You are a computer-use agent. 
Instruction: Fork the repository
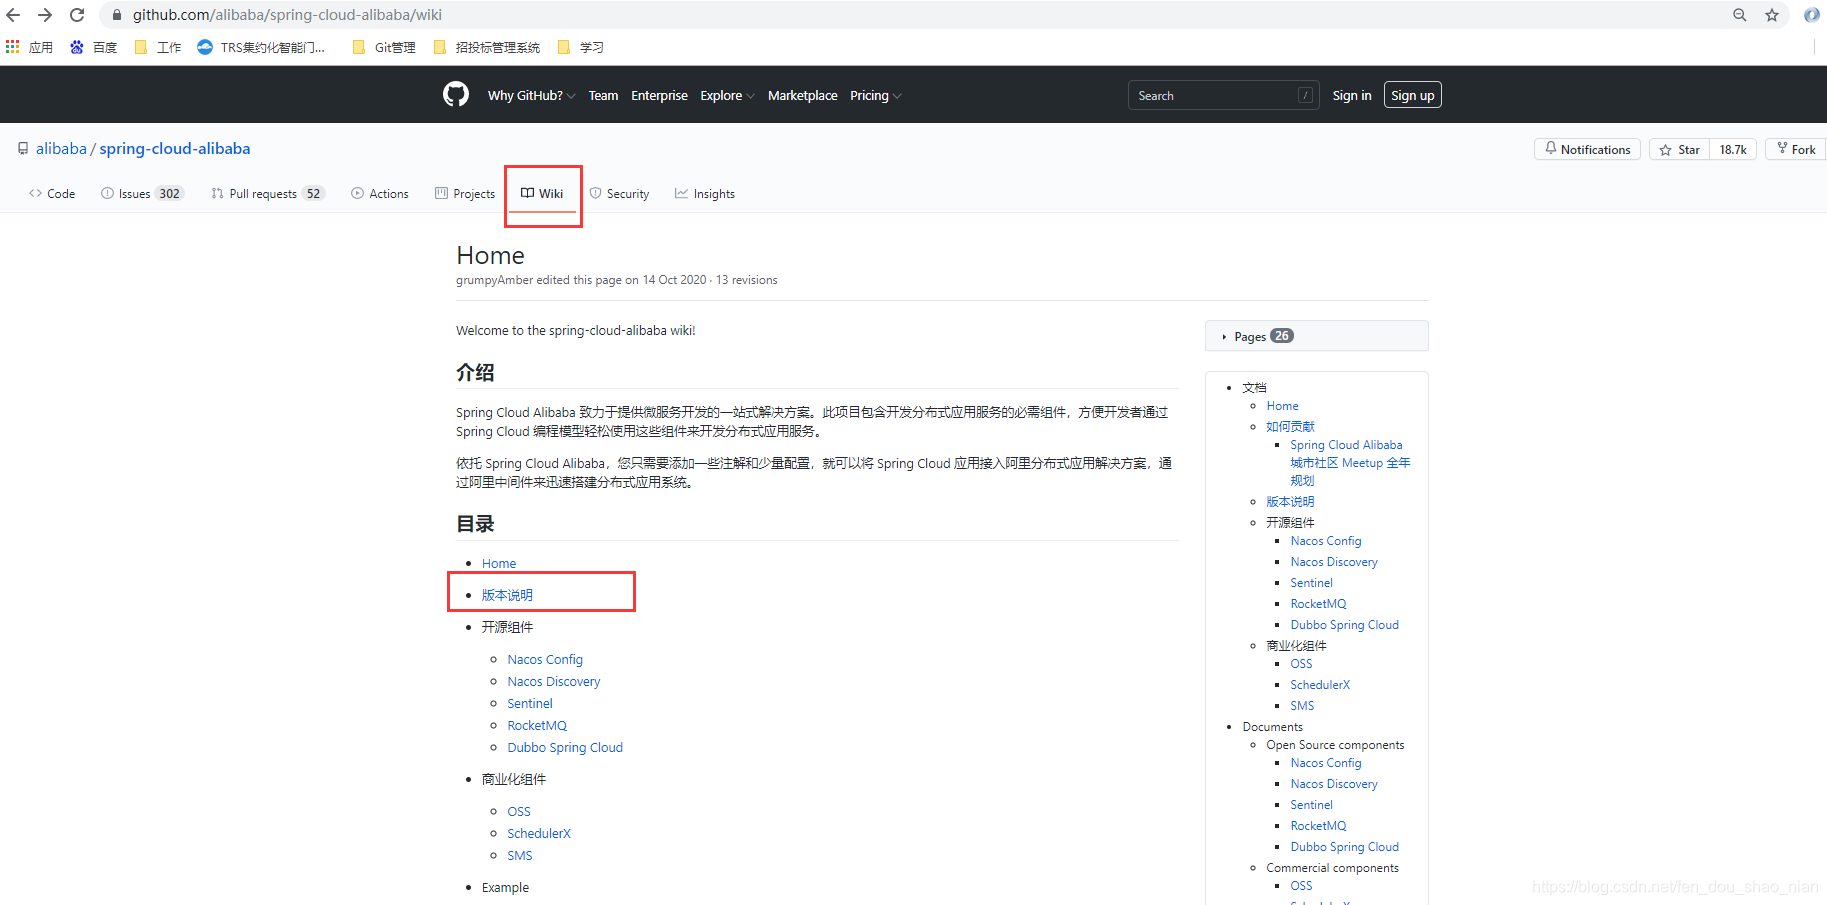tap(1796, 149)
